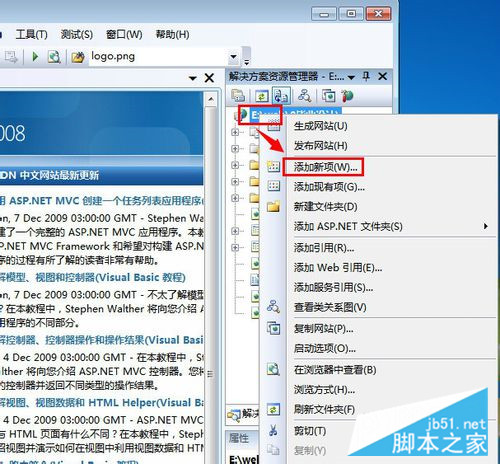Click into the logo.png search field
The width and height of the screenshot is (500, 464).
(158, 56)
